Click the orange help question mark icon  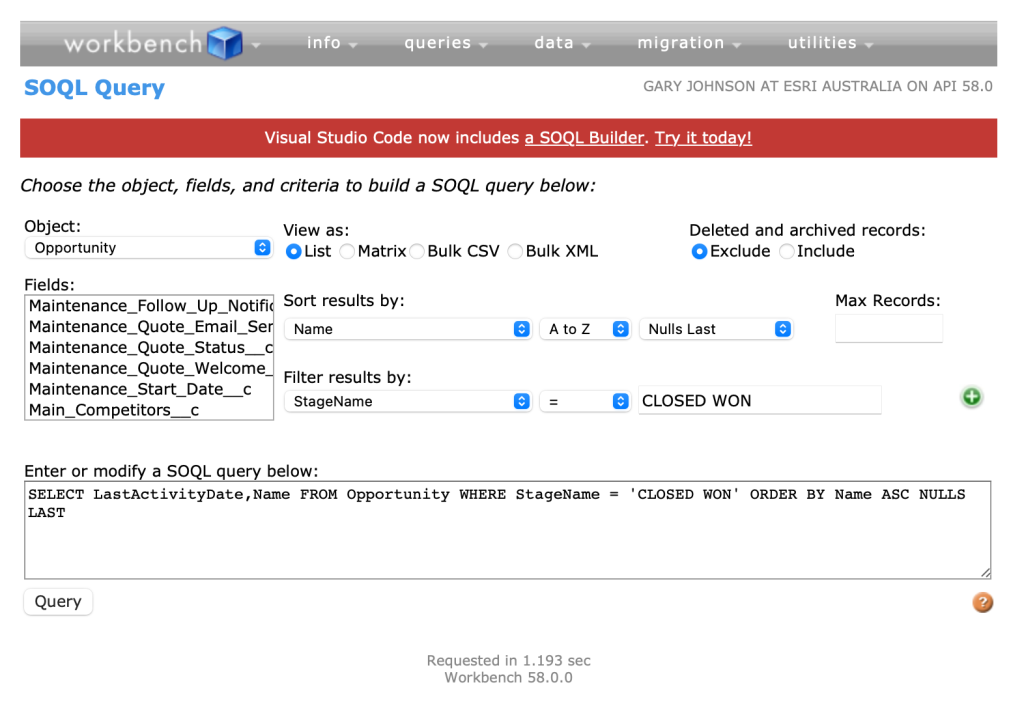pos(983,602)
